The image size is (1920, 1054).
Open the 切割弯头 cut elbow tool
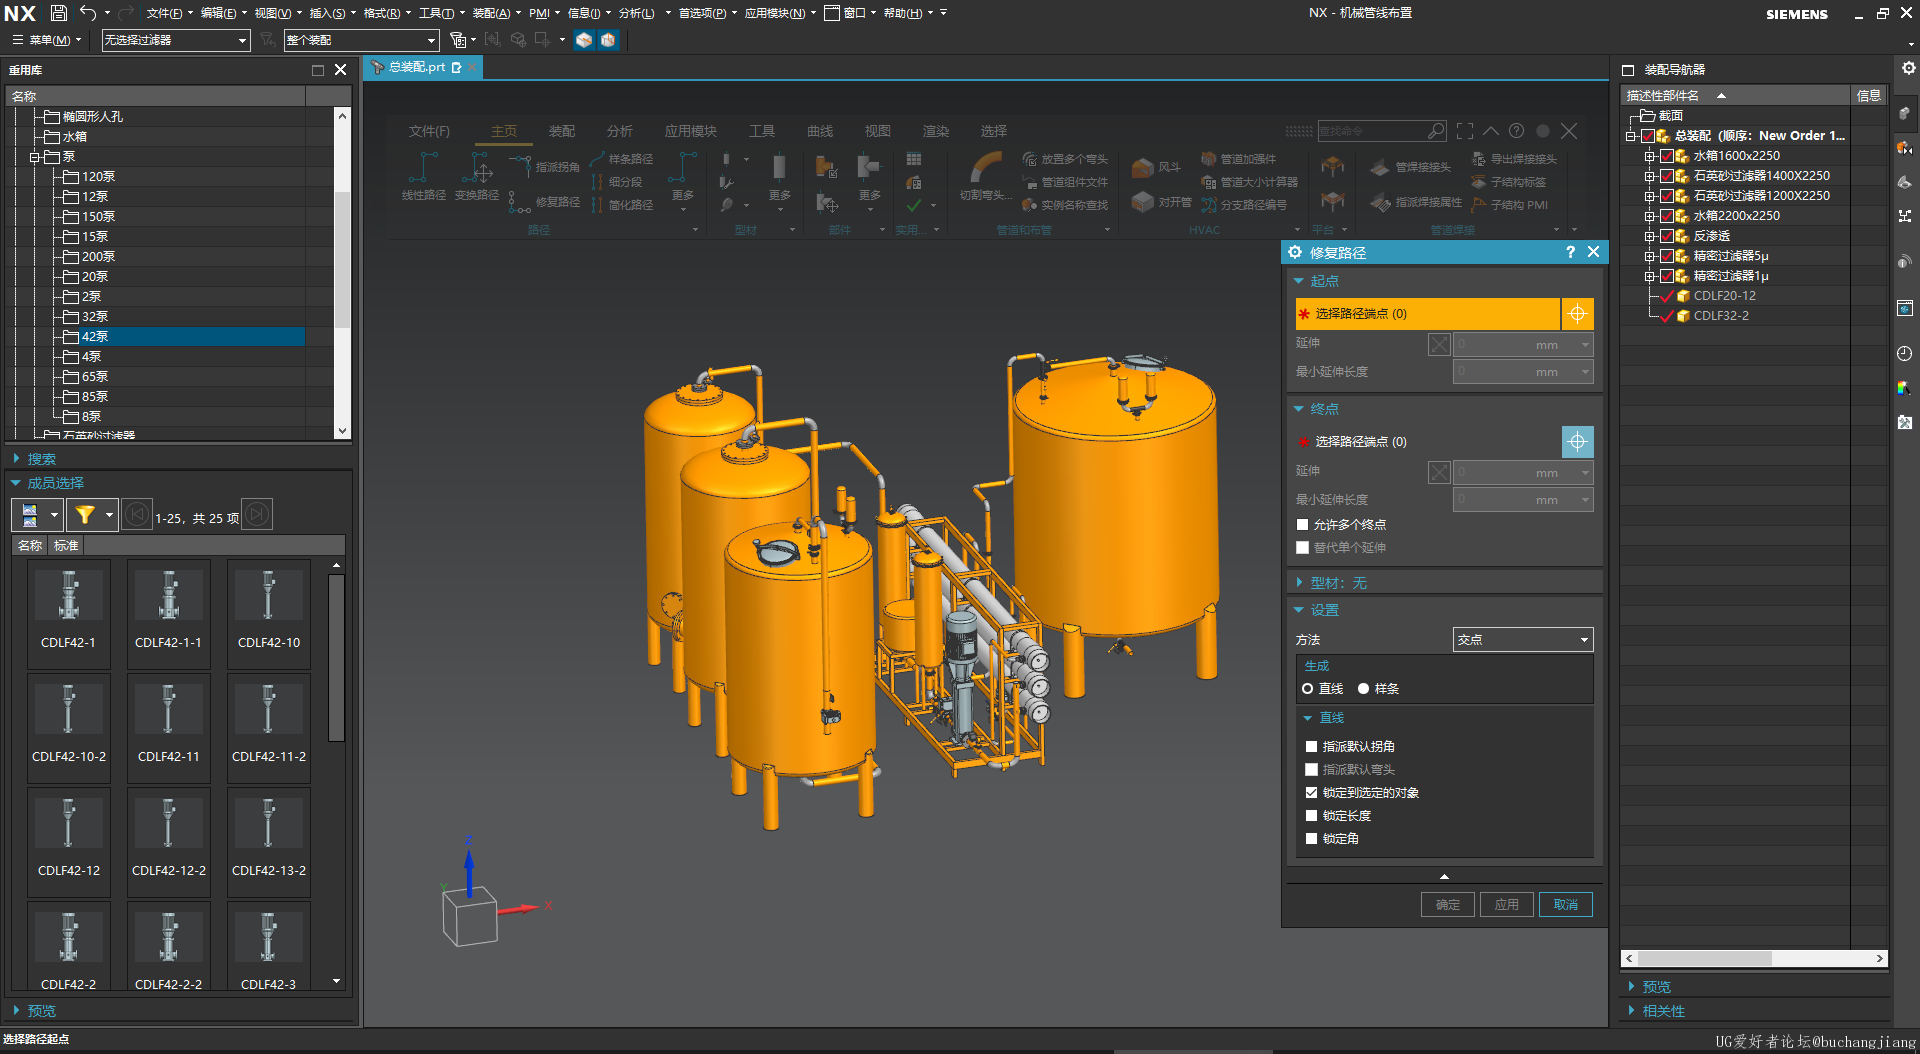pyautogui.click(x=984, y=176)
